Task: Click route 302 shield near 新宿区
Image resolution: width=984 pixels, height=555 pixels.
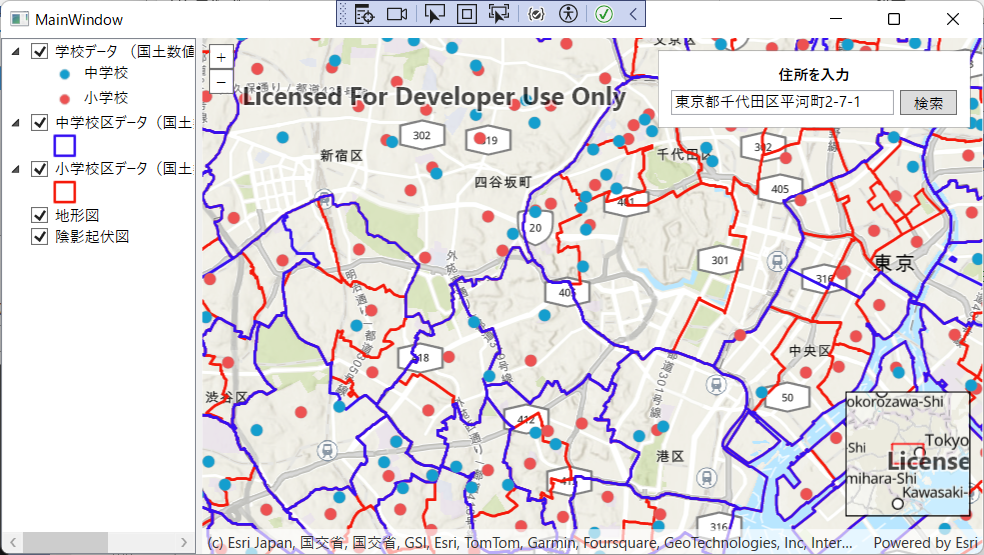Action: (x=422, y=136)
